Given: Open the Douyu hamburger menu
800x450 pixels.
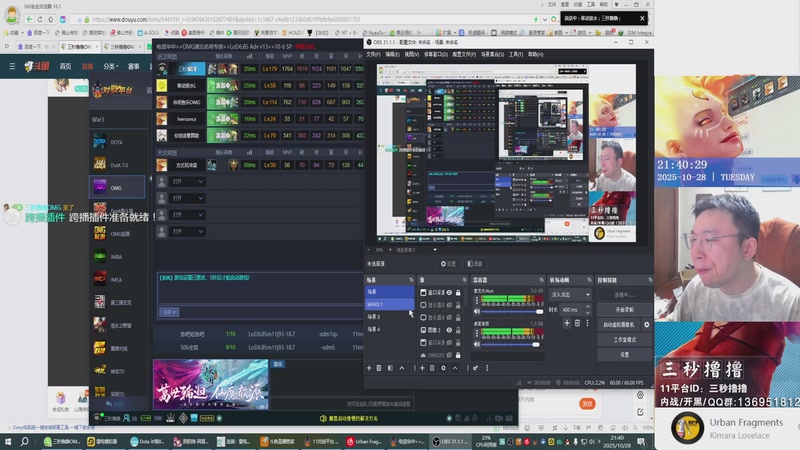Looking at the screenshot, I should coord(12,66).
